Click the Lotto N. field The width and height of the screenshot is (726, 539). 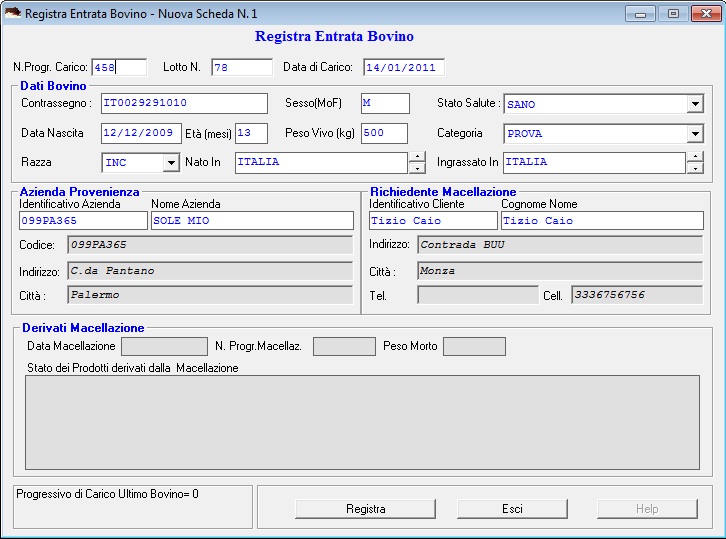coord(242,67)
